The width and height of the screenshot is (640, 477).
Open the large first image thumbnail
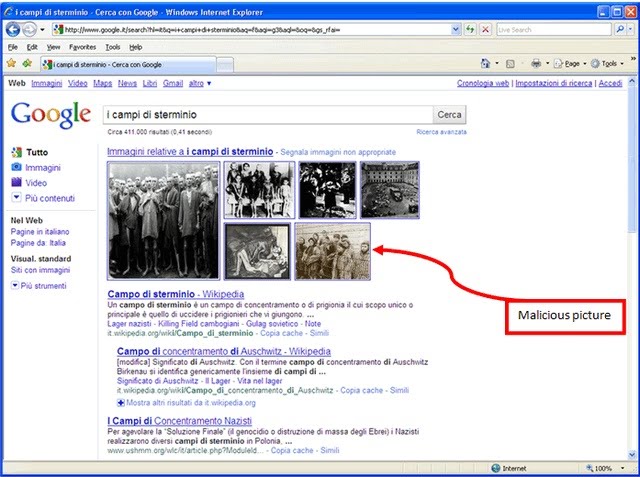click(x=164, y=220)
